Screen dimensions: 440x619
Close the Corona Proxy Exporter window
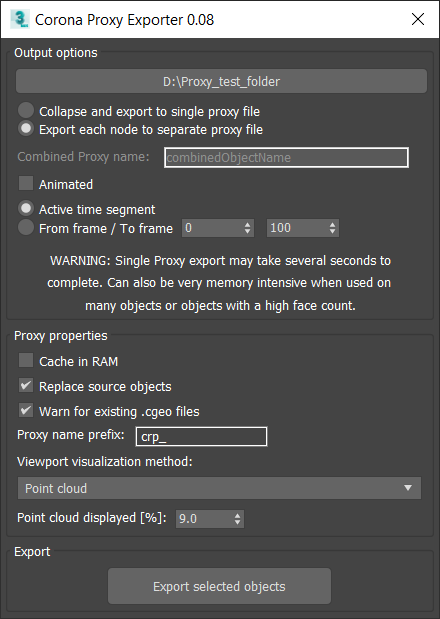click(x=418, y=19)
